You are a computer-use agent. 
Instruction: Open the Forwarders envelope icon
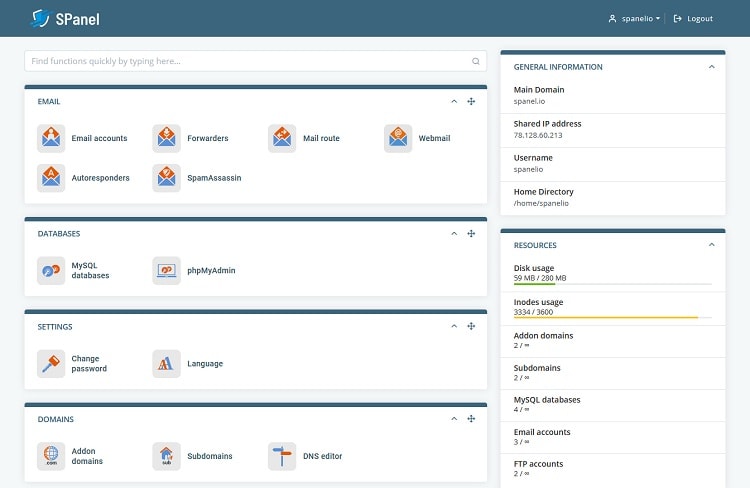pyautogui.click(x=166, y=138)
